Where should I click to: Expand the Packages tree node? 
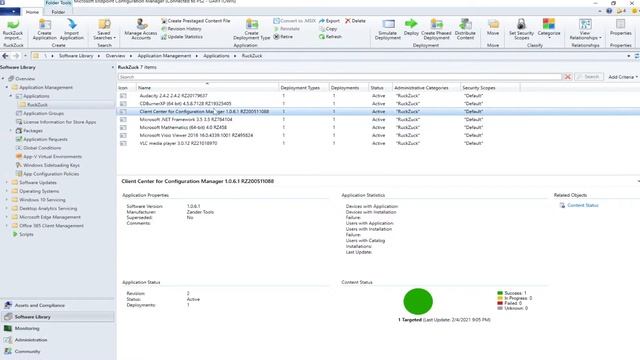(x=11, y=131)
